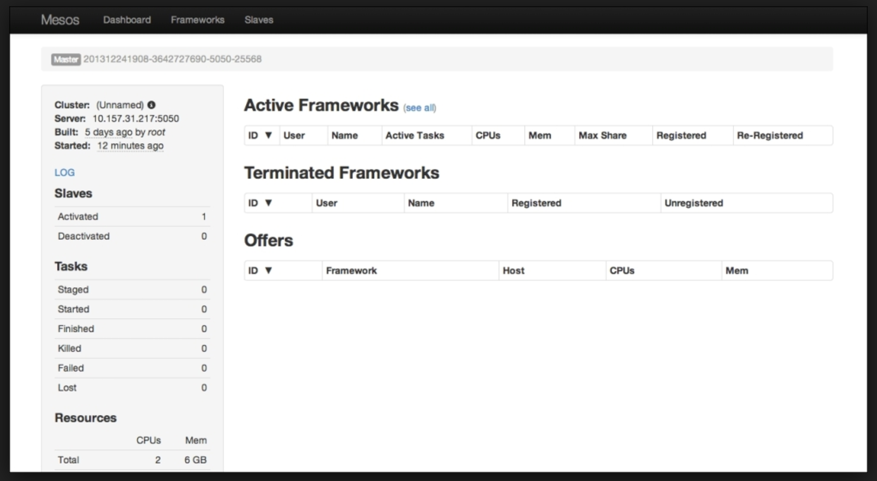
Task: Go to the Frameworks nav item
Action: [197, 20]
